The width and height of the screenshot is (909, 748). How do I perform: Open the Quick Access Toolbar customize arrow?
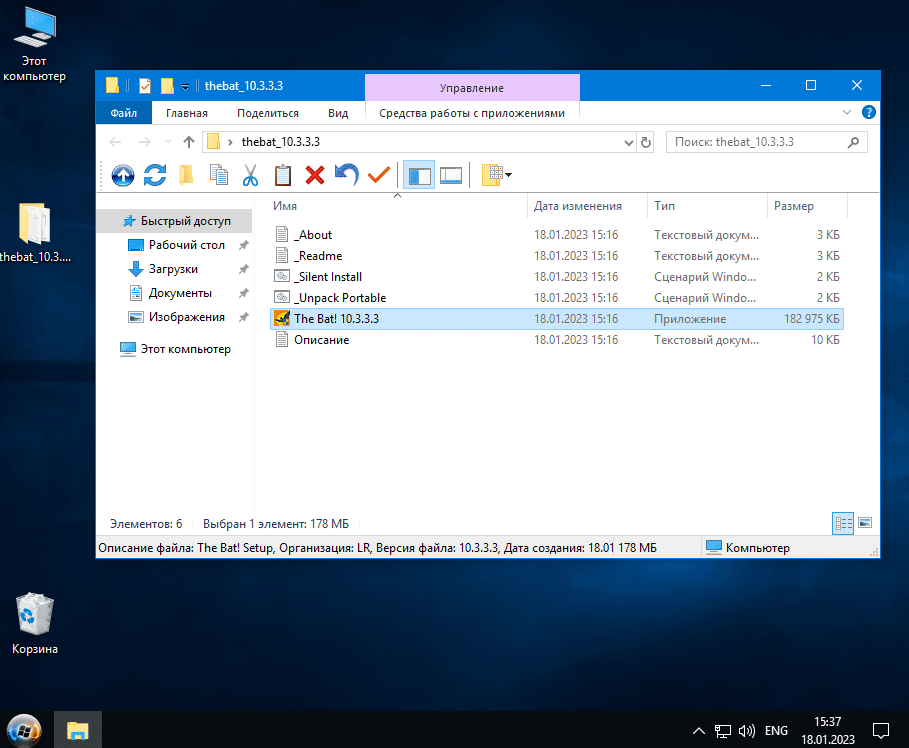(186, 87)
